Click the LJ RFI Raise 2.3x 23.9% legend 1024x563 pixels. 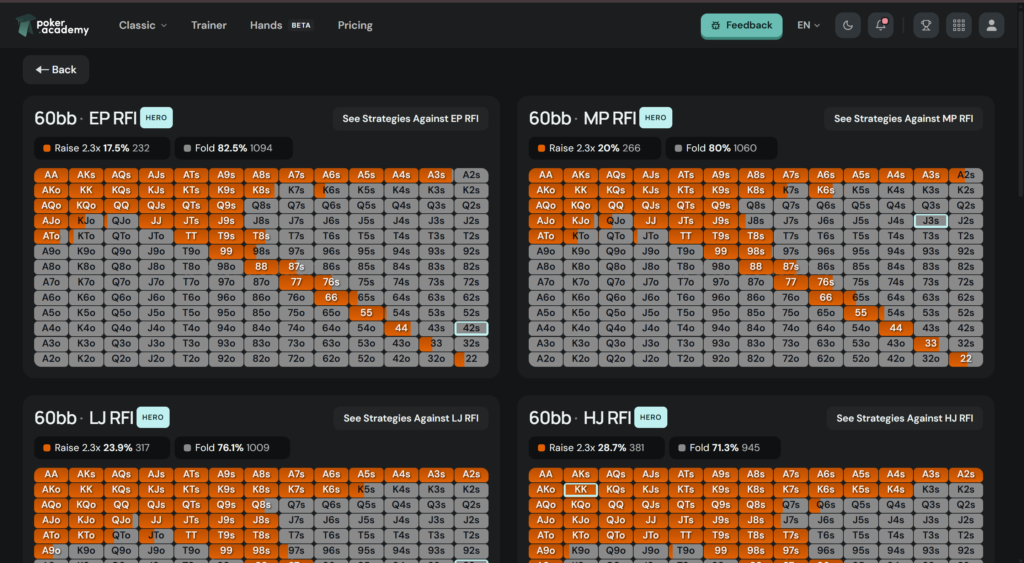click(102, 448)
